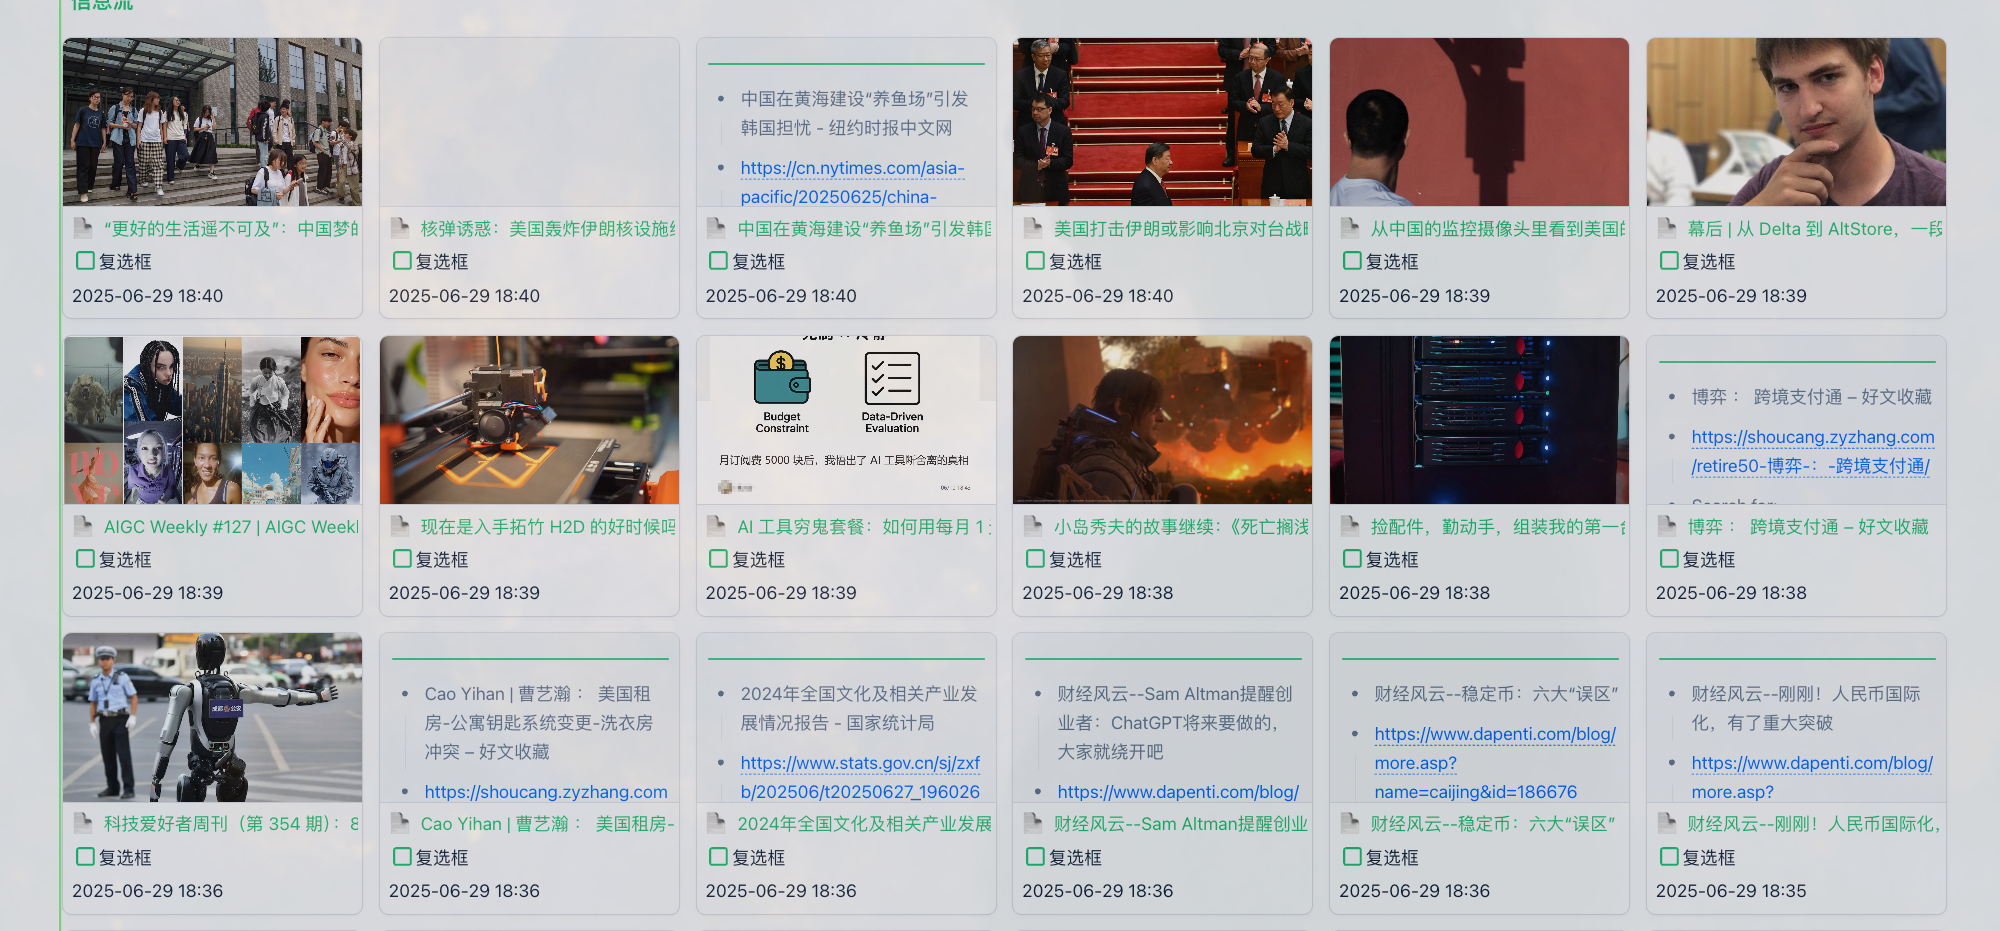The height and width of the screenshot is (931, 2000).
Task: Select the checkbox under AI 工具穷鬼套餐
Action: pyautogui.click(x=718, y=559)
